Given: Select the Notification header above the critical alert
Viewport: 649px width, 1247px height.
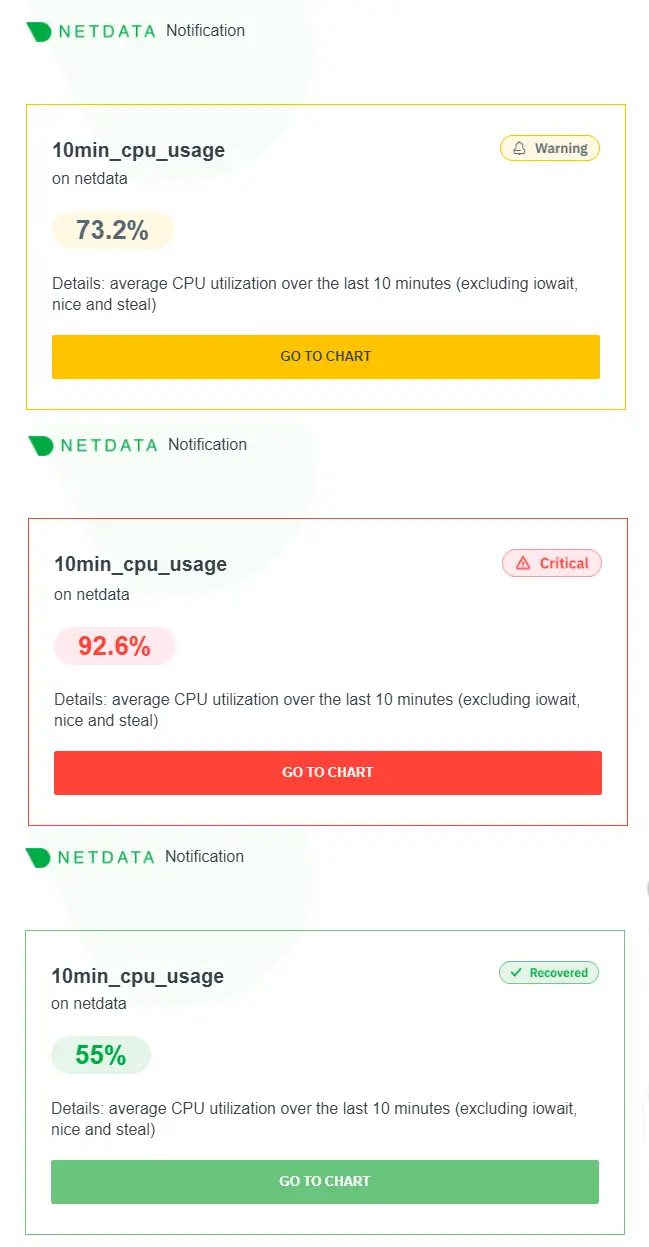Looking at the screenshot, I should [x=207, y=445].
